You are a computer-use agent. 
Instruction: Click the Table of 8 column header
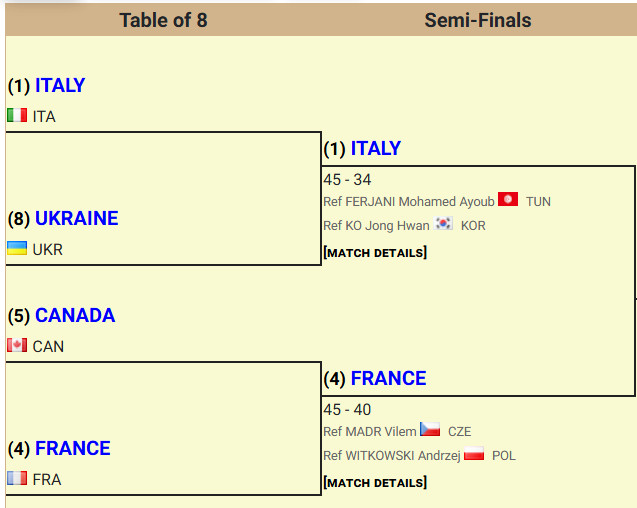pos(163,20)
